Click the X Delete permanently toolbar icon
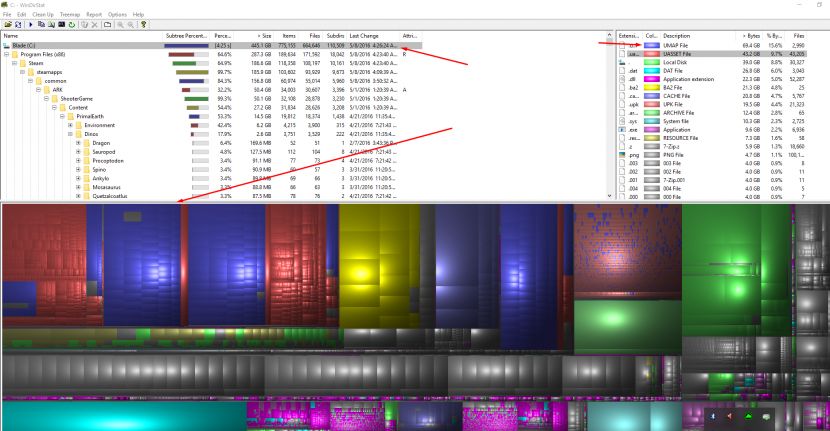830x431 pixels. tap(95, 24)
